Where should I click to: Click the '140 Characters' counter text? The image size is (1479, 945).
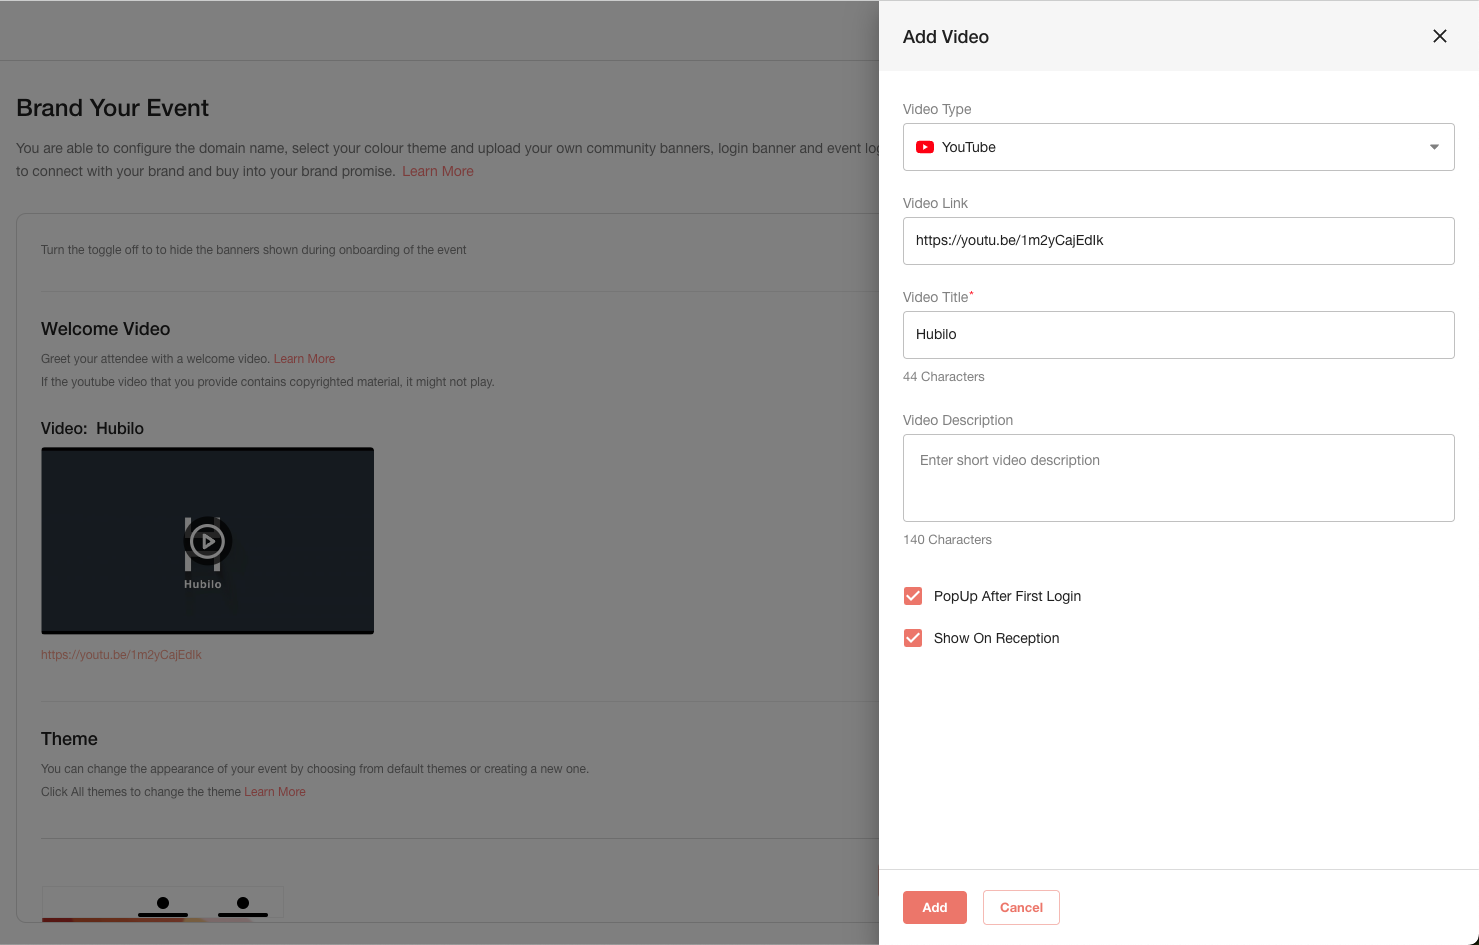click(x=947, y=540)
